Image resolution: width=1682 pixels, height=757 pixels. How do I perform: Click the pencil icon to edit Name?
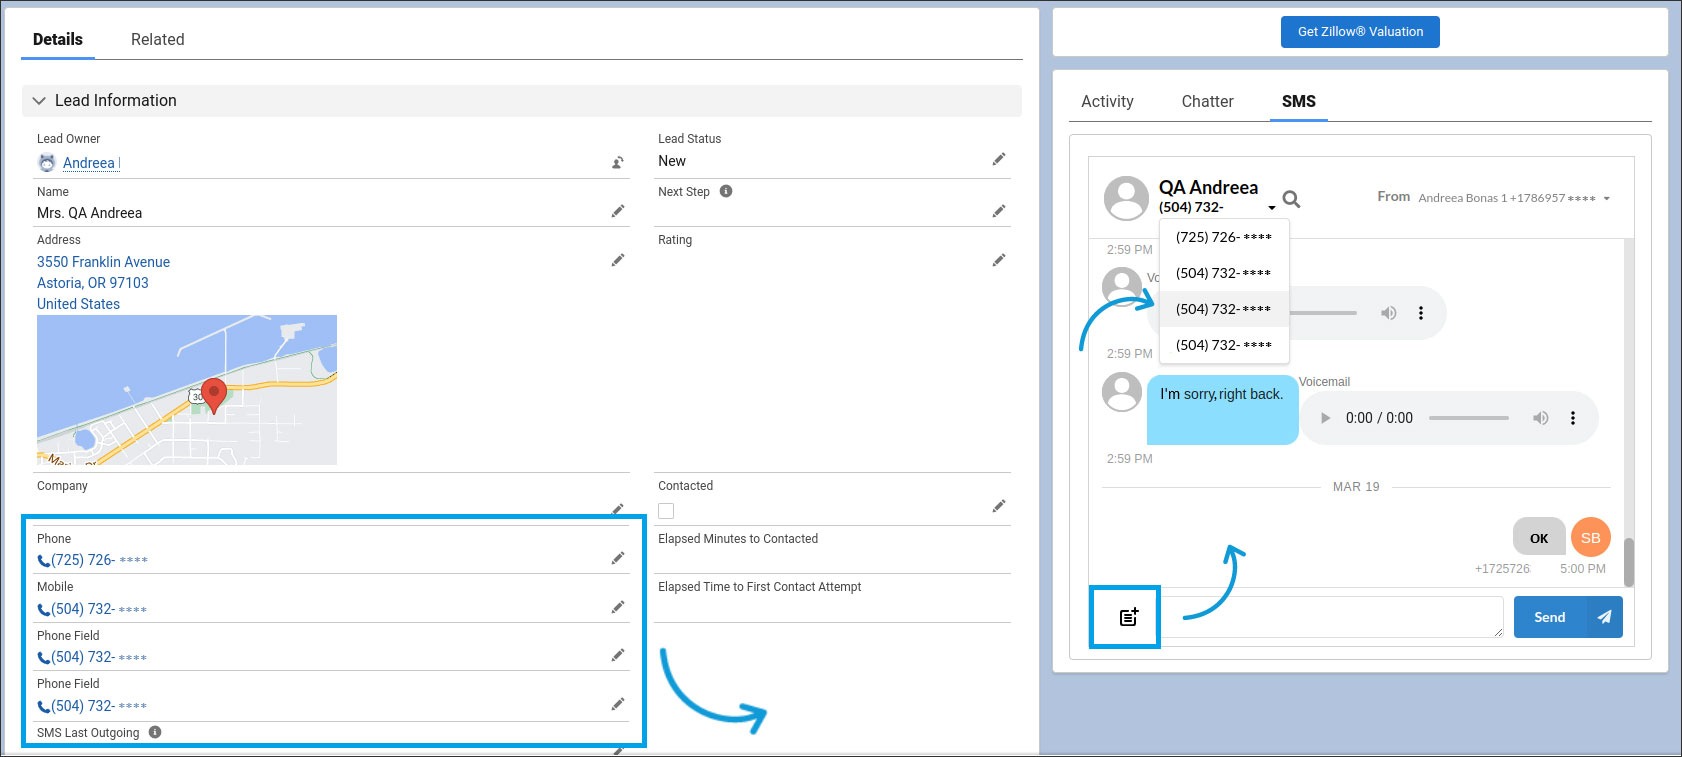coord(618,211)
